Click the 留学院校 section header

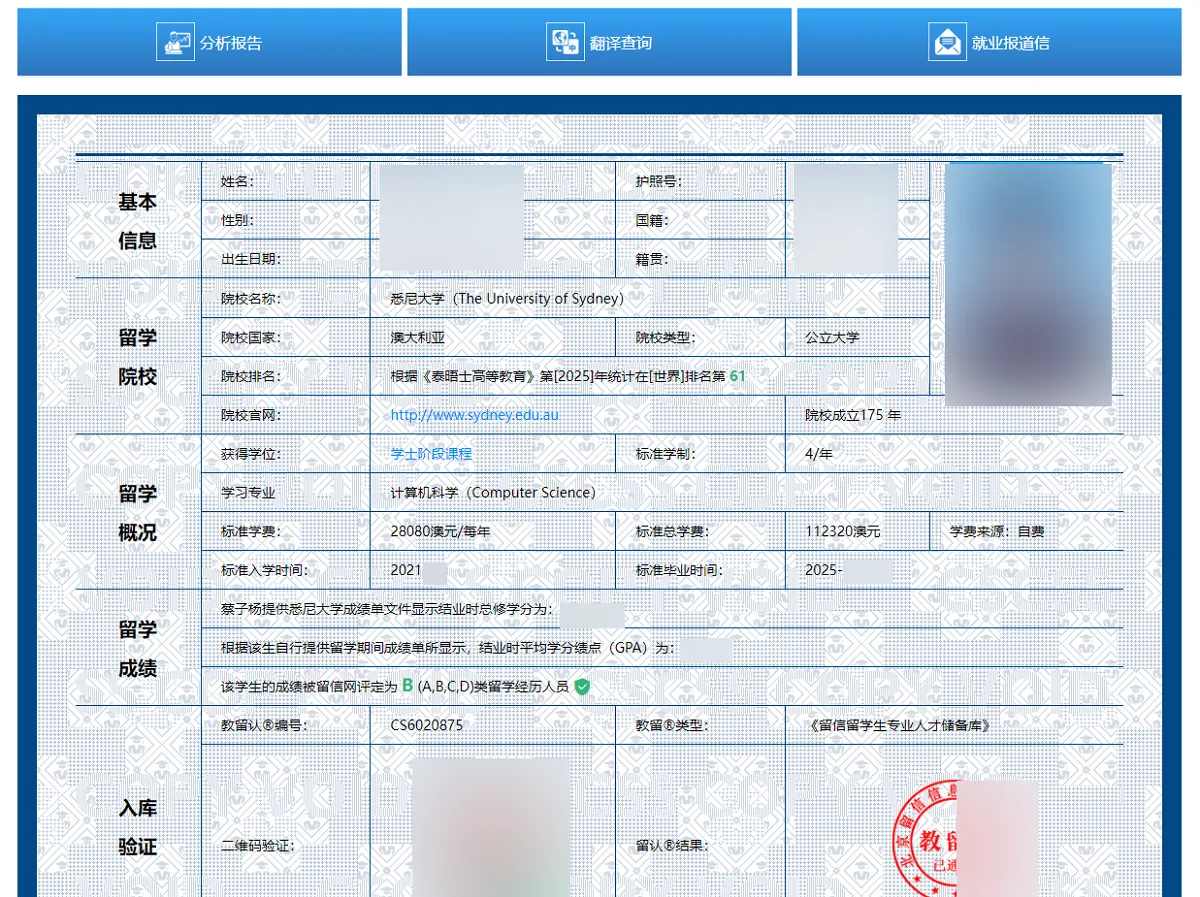coord(138,357)
